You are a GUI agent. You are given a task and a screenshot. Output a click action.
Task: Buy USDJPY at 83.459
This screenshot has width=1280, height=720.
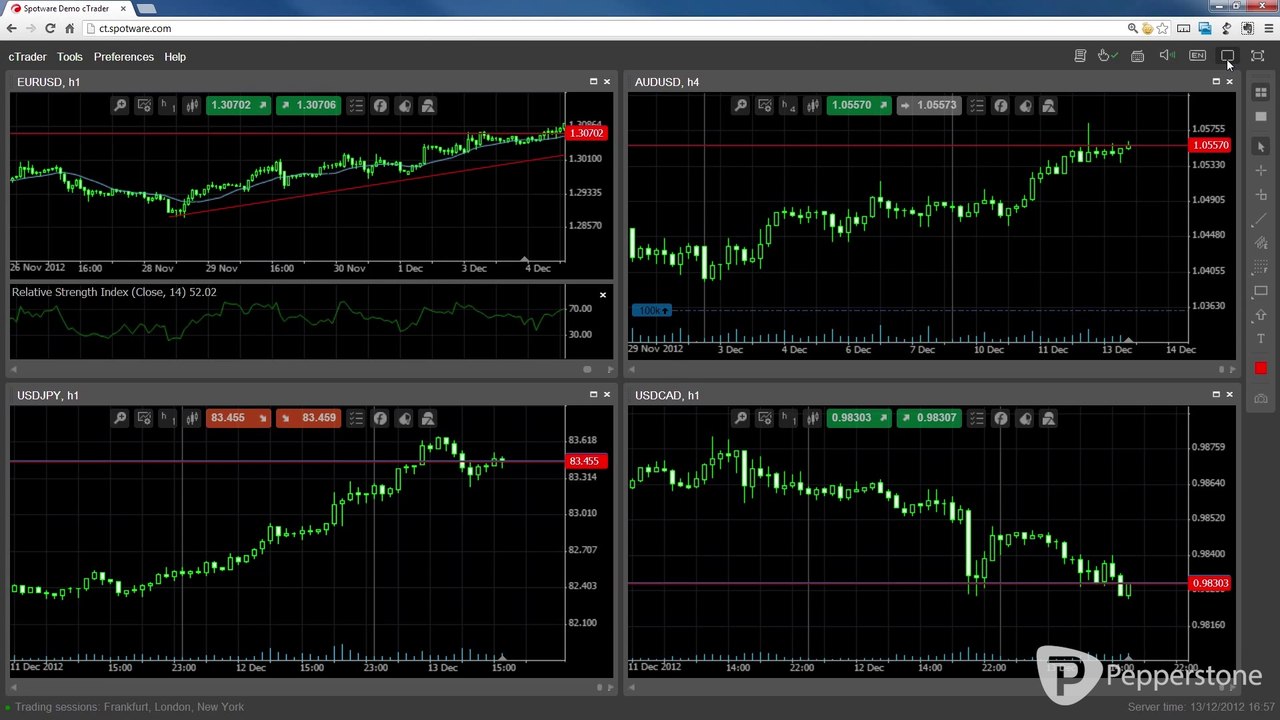point(308,418)
